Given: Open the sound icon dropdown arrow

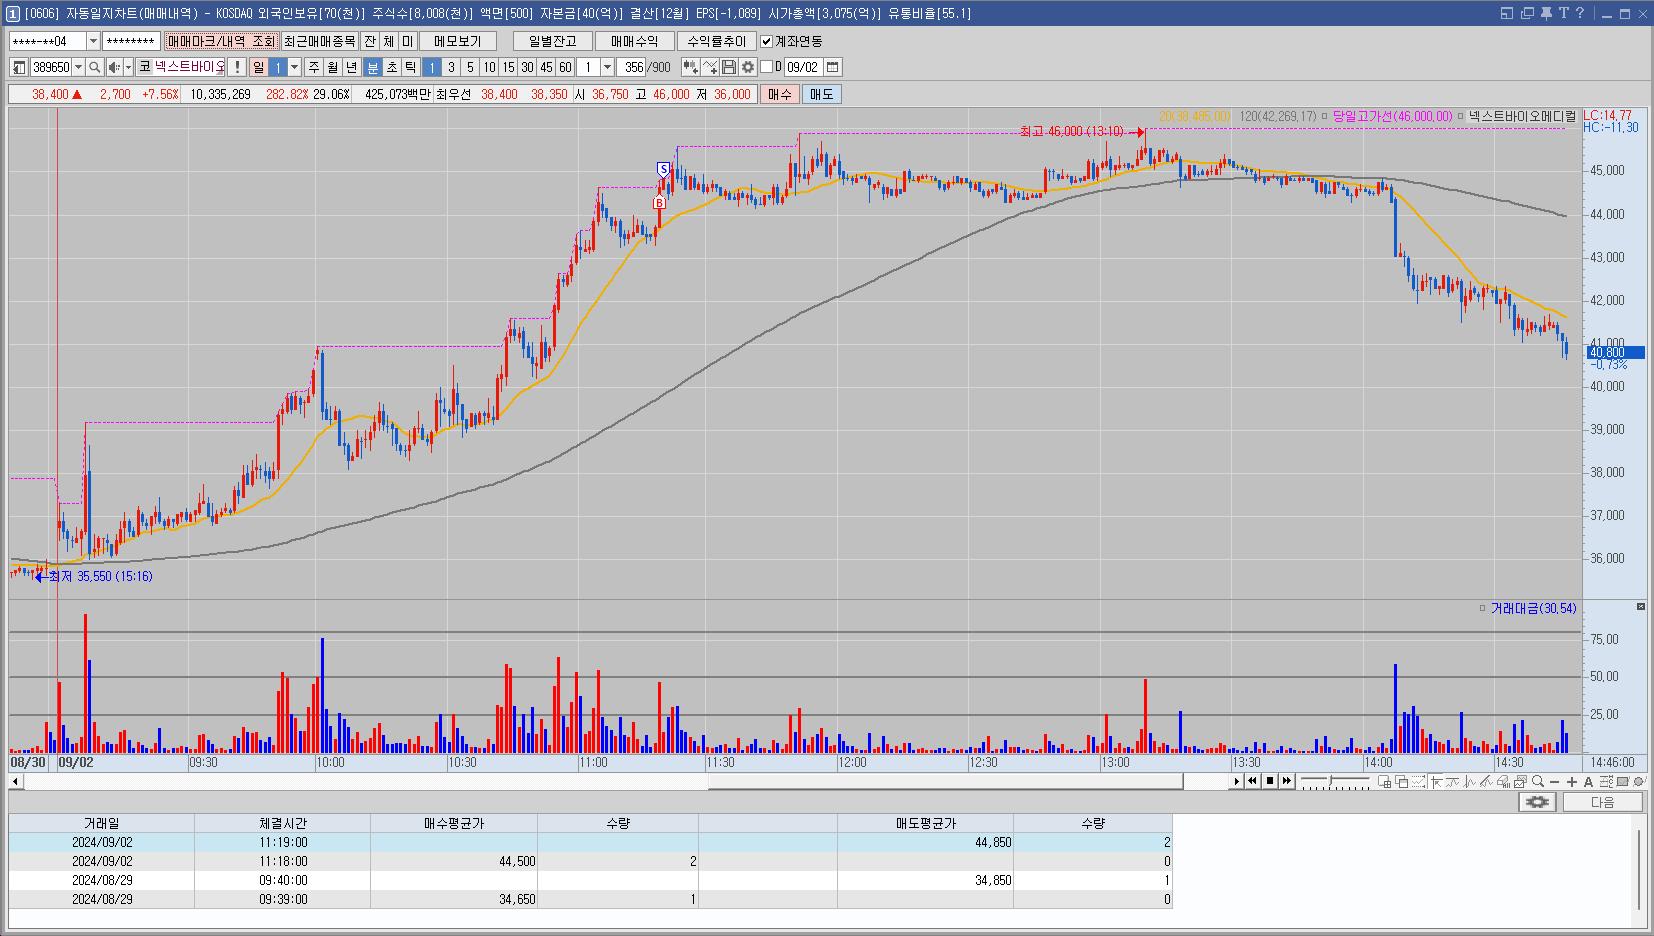Looking at the screenshot, I should 128,67.
